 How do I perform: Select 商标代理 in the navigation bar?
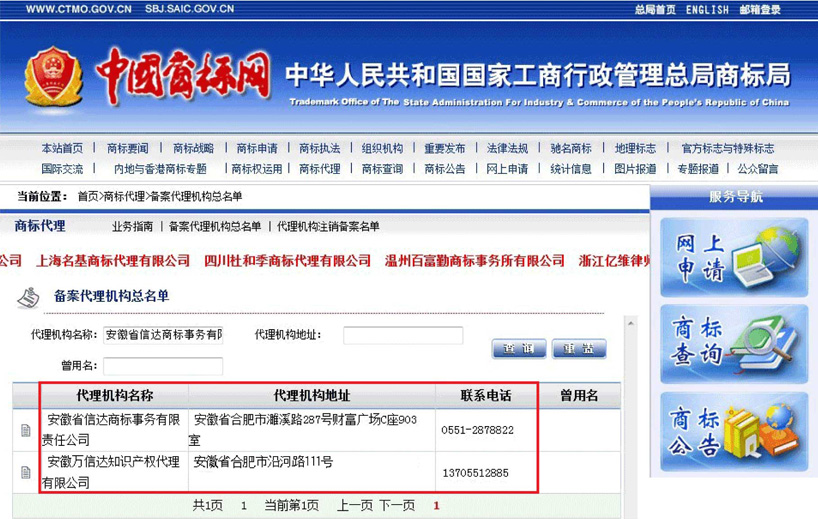319,169
